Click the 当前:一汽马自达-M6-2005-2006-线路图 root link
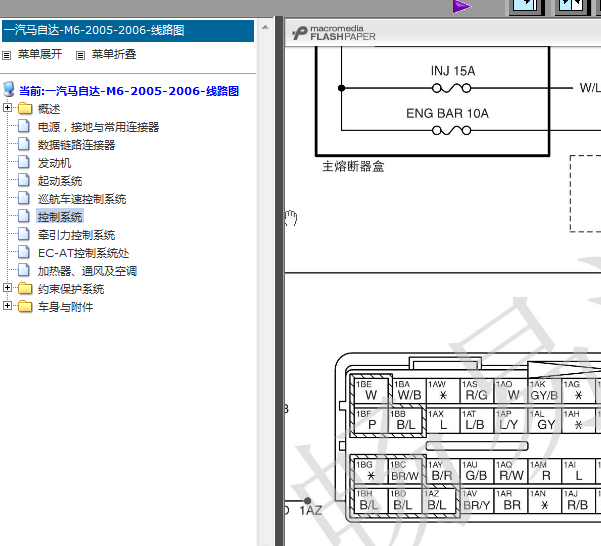The height and width of the screenshot is (546, 601). pos(129,91)
